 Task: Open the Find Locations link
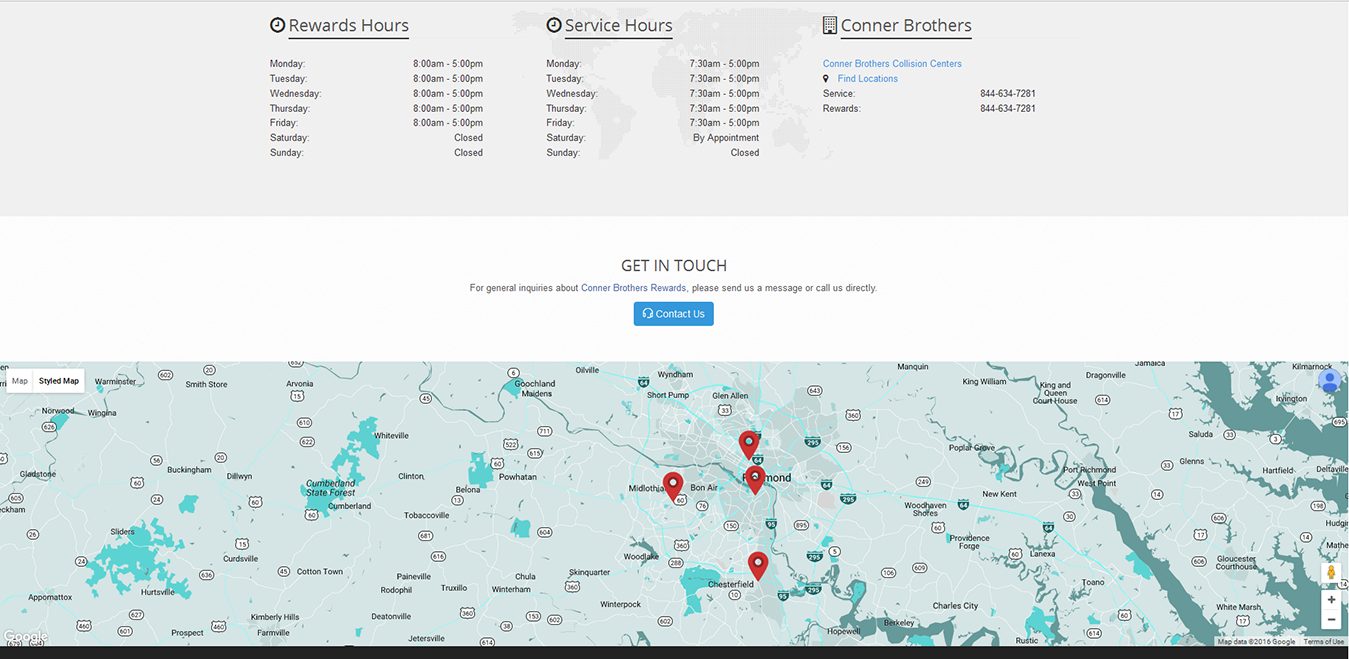[x=868, y=79]
